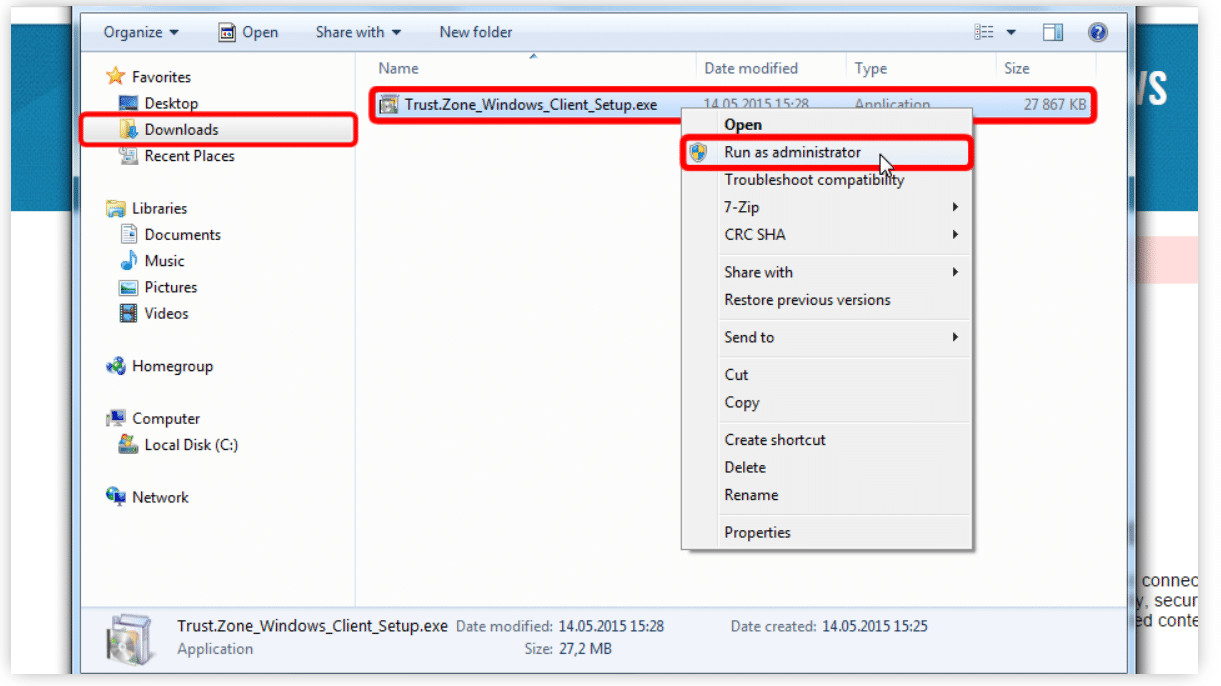Click the Size 27,2 MB value in details pane
The height and width of the screenshot is (686, 1221).
(x=584, y=649)
